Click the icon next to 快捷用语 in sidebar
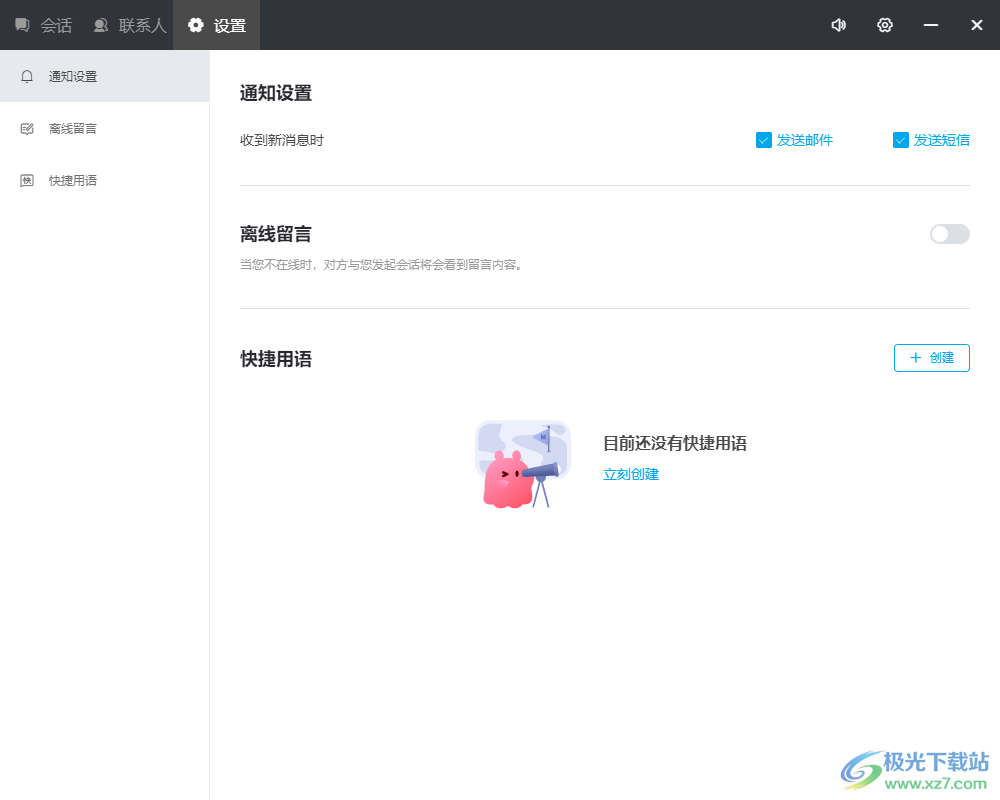The width and height of the screenshot is (1000, 800). click(26, 180)
